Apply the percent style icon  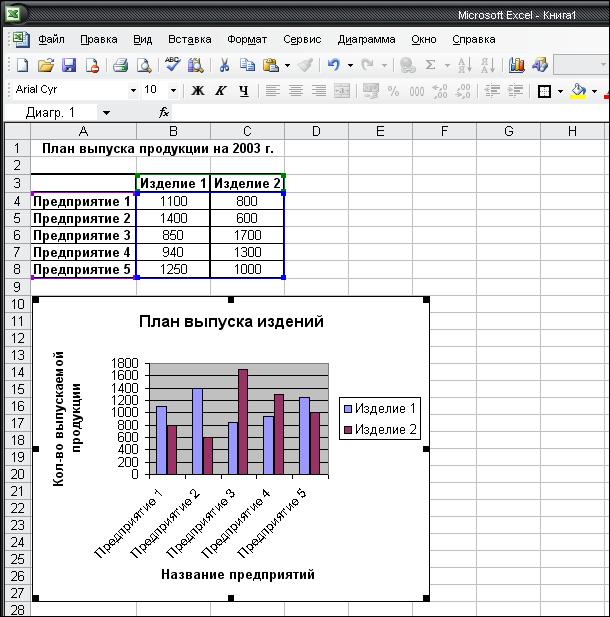coord(393,91)
